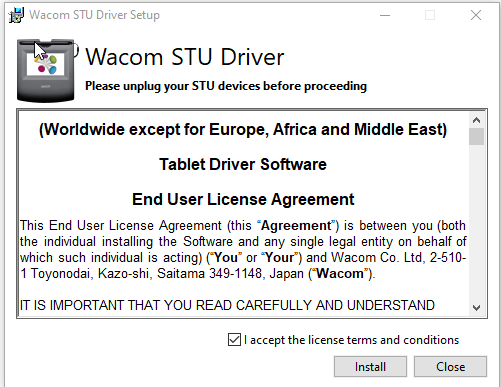Click the disabled maximize window button

[x=430, y=15]
